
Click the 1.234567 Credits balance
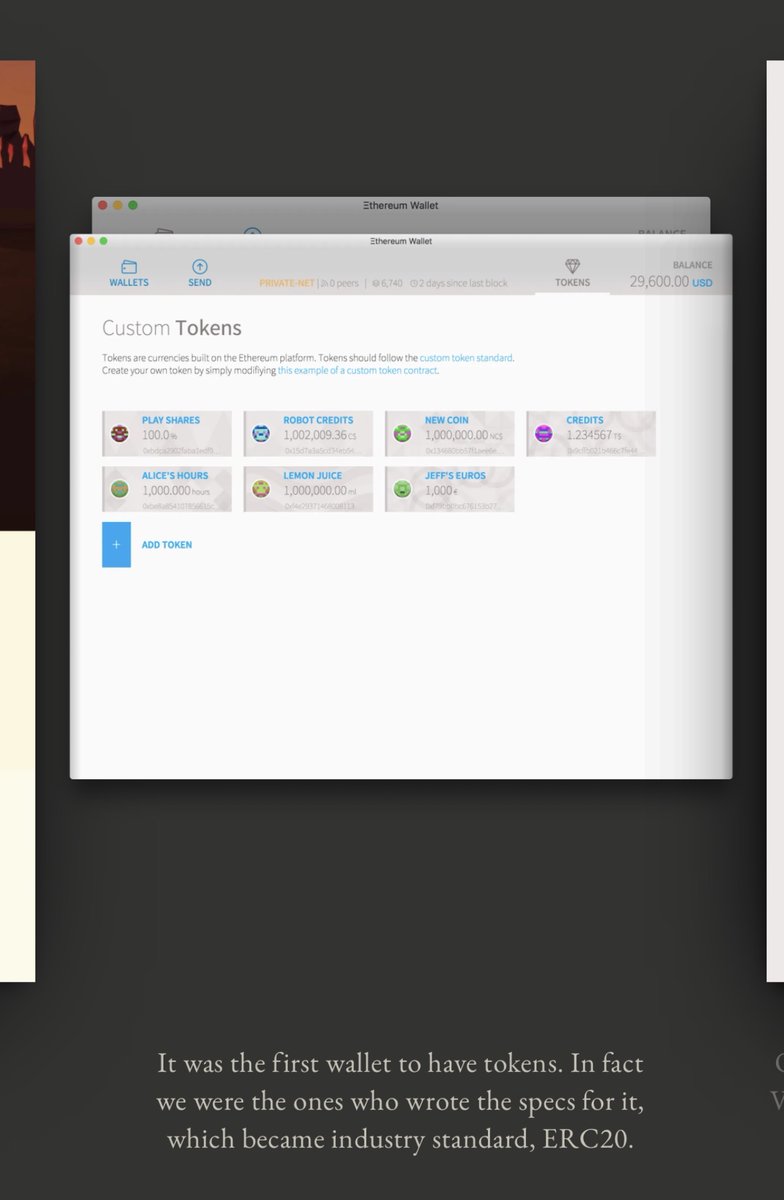click(594, 435)
